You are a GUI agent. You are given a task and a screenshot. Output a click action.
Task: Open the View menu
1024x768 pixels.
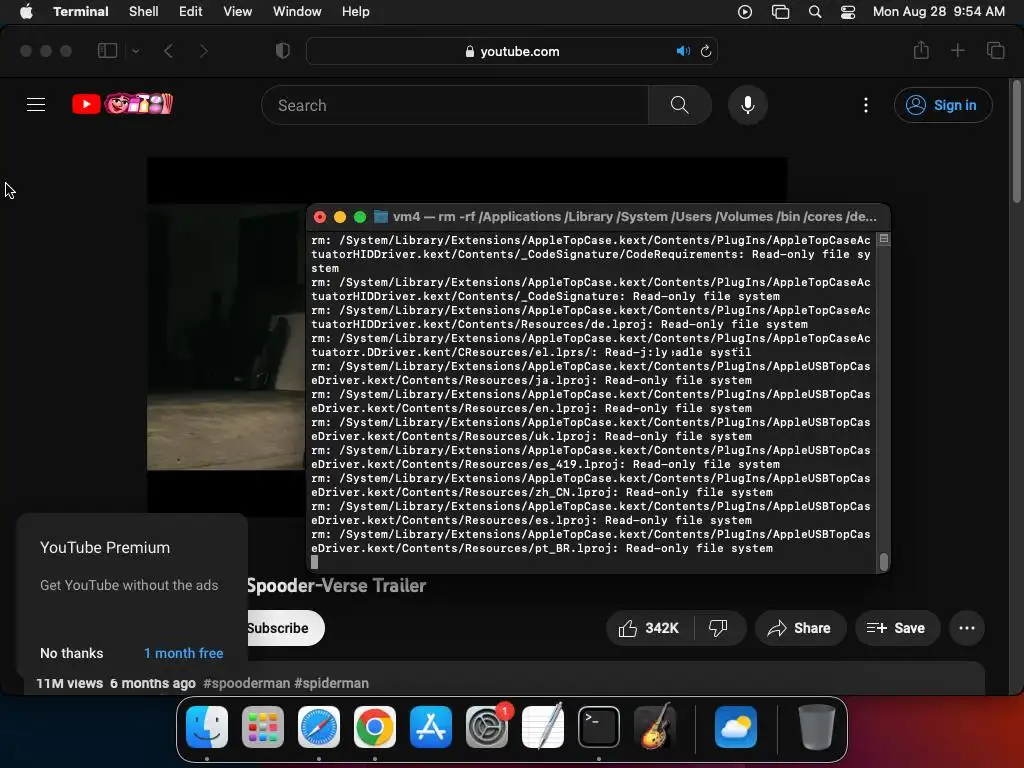pos(238,12)
